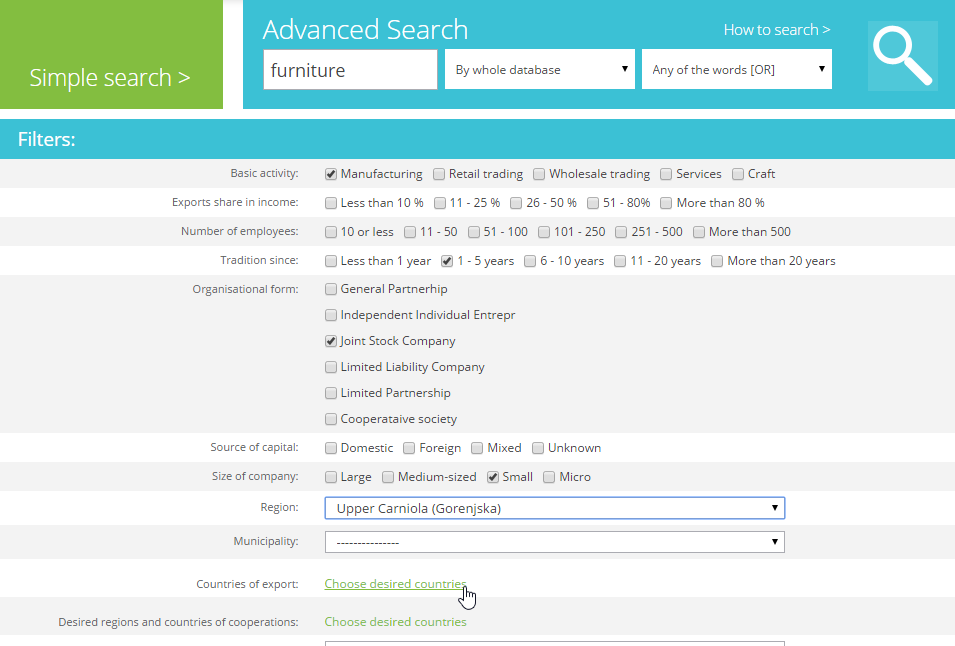
Task: Check the "Foreign" capital checkbox
Action: (x=407, y=447)
